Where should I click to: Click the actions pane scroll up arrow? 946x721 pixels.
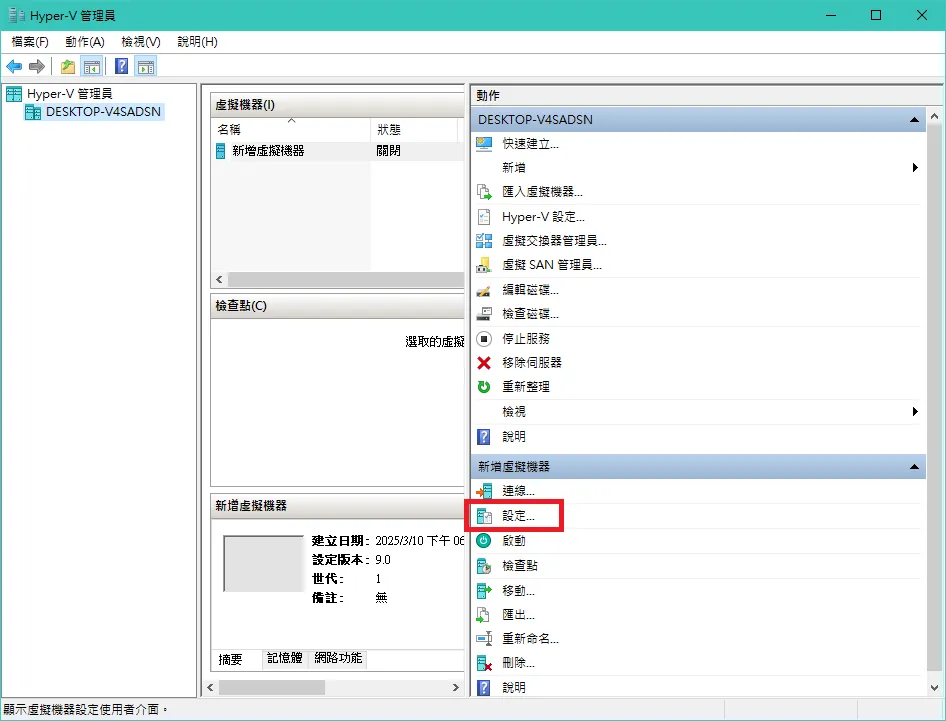point(935,115)
